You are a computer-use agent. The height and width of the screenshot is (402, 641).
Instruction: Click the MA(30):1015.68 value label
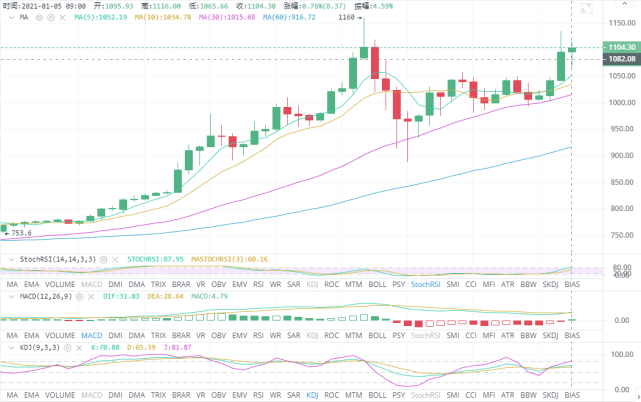[227, 17]
